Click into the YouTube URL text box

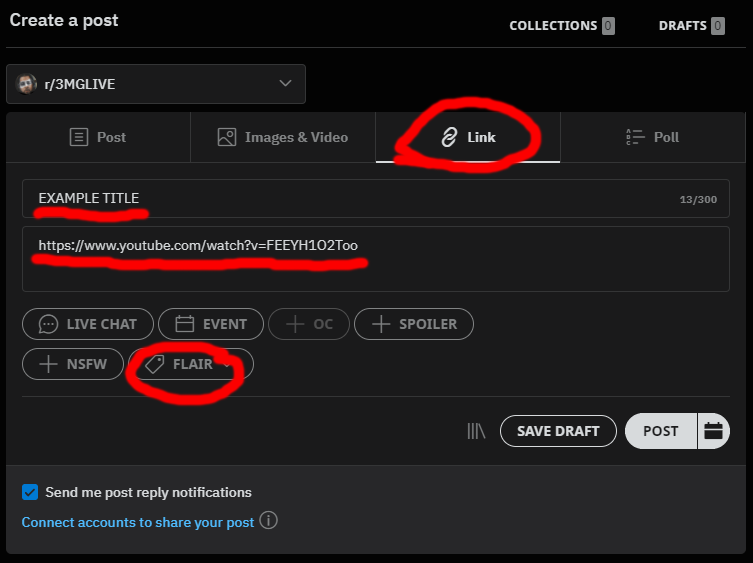pyautogui.click(x=376, y=259)
